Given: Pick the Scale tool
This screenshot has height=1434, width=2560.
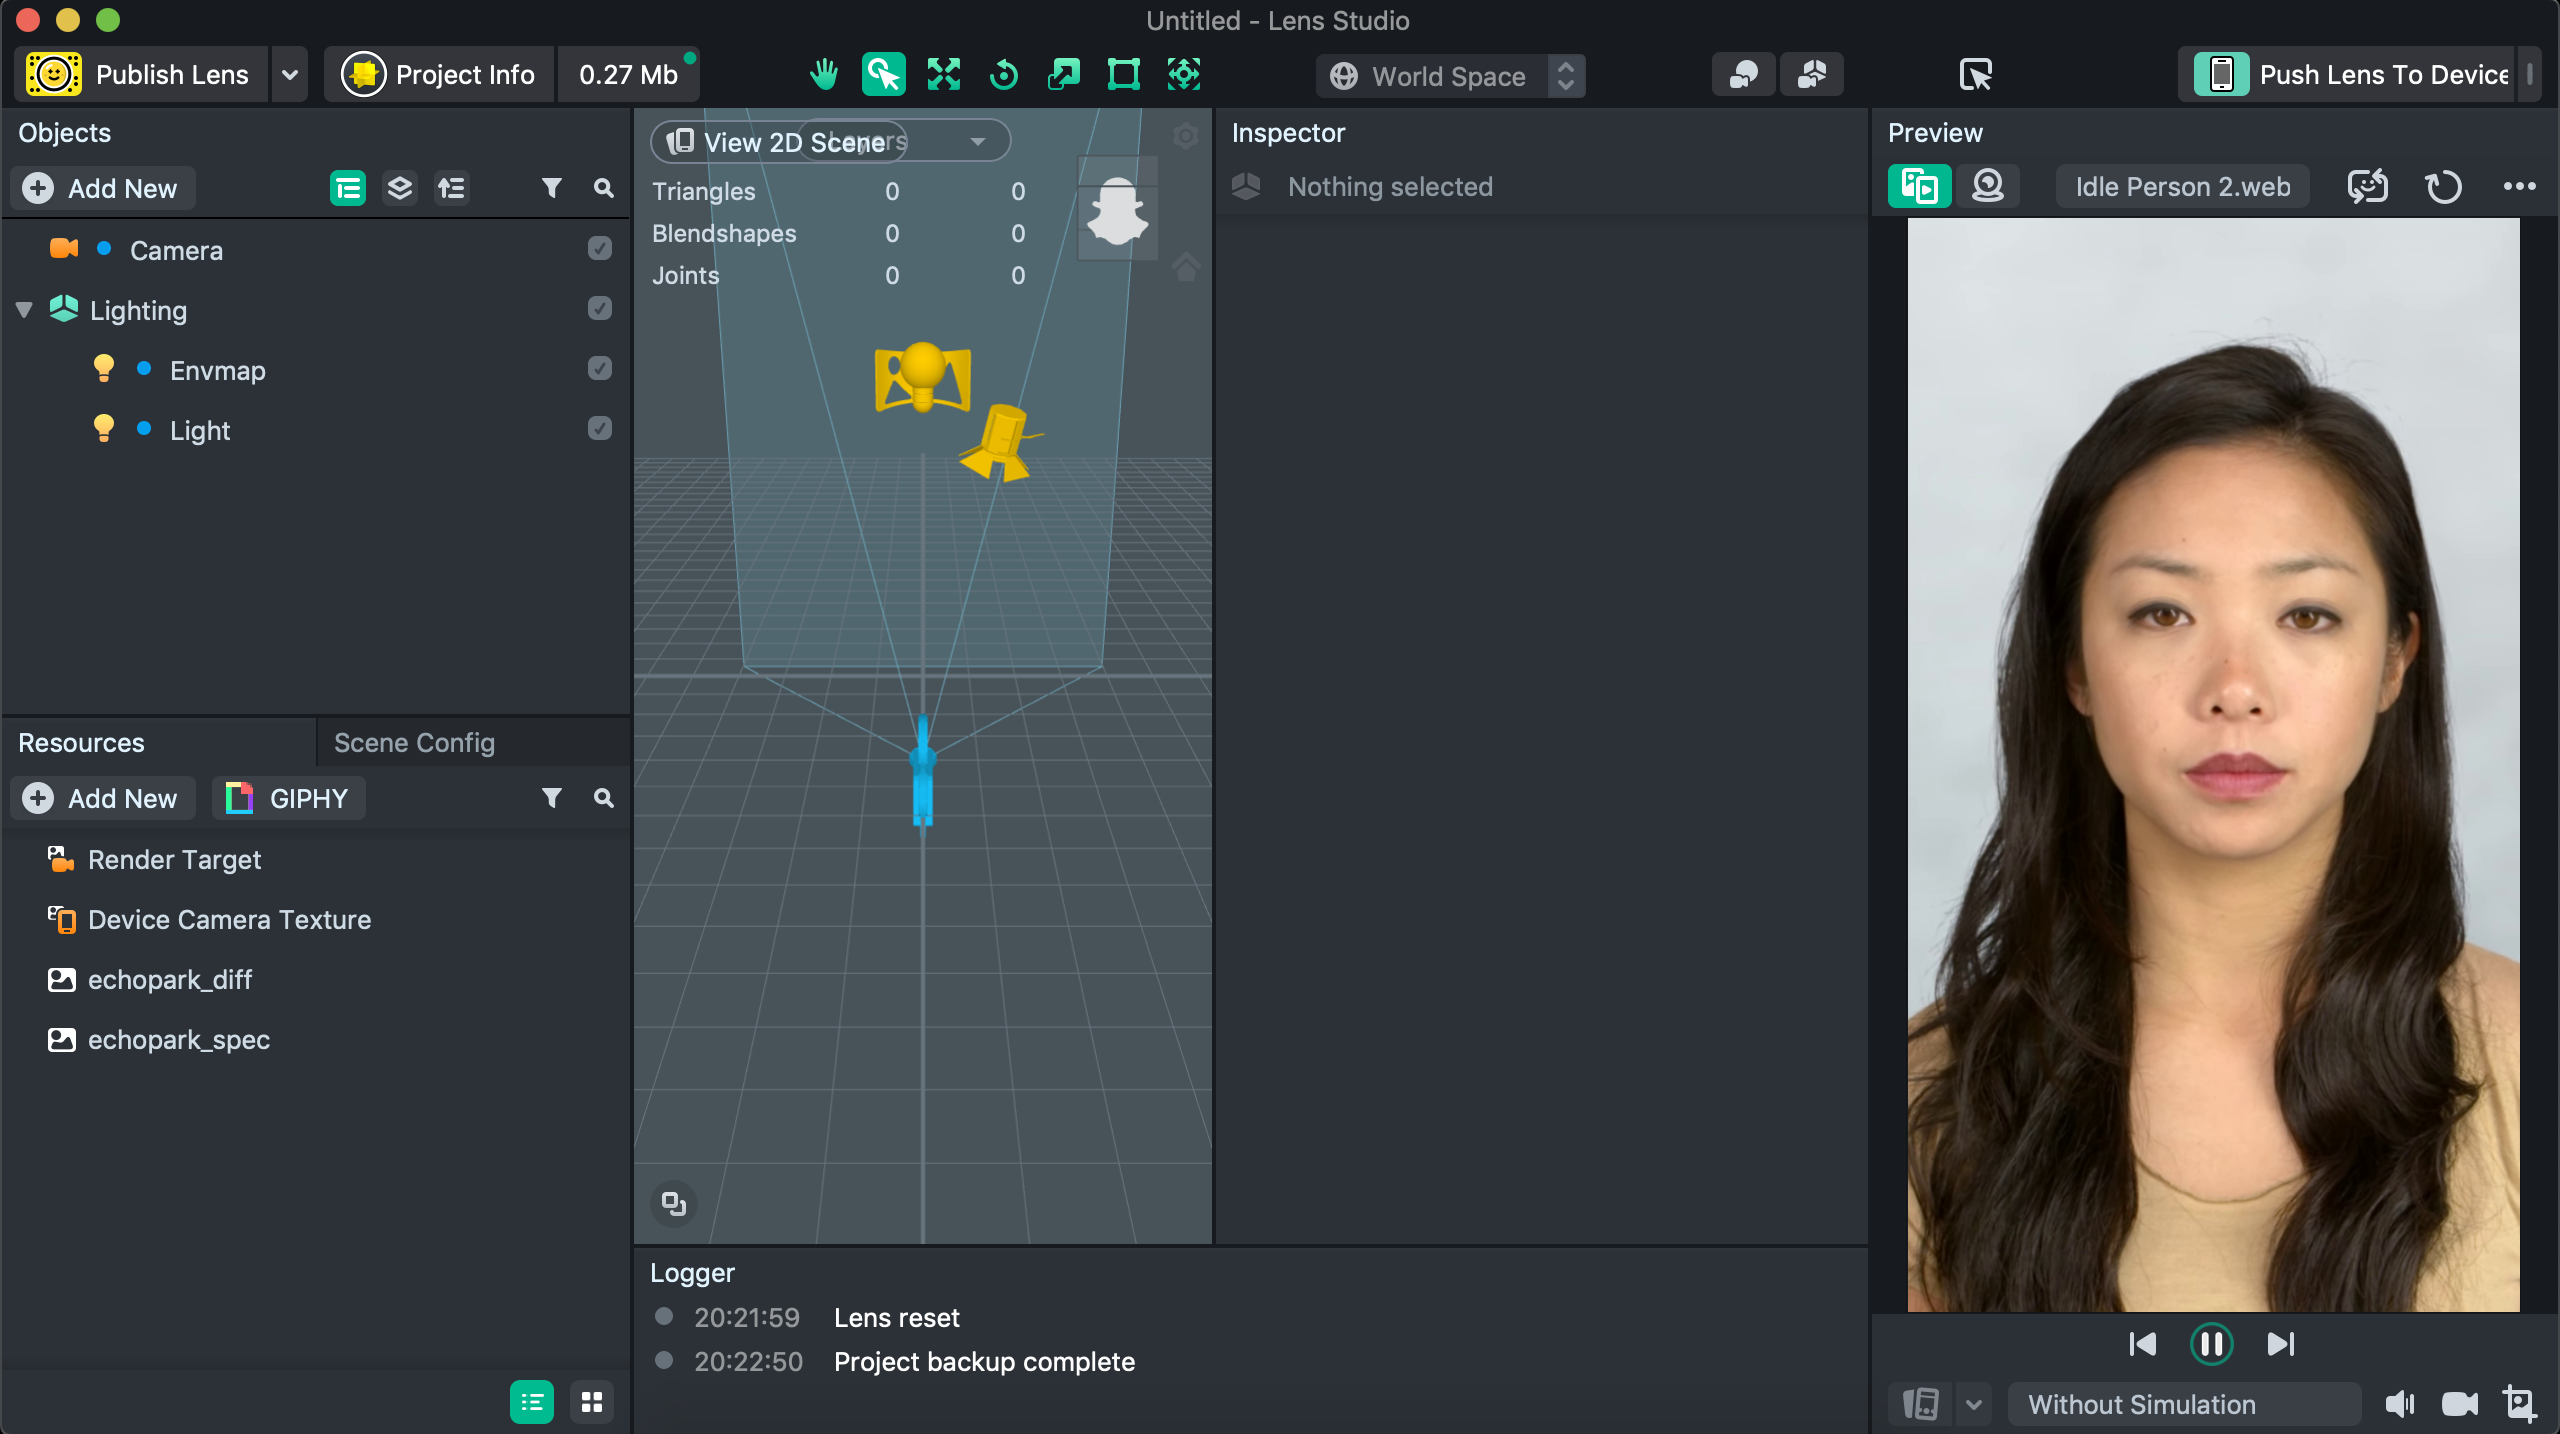Looking at the screenshot, I should coord(1064,75).
